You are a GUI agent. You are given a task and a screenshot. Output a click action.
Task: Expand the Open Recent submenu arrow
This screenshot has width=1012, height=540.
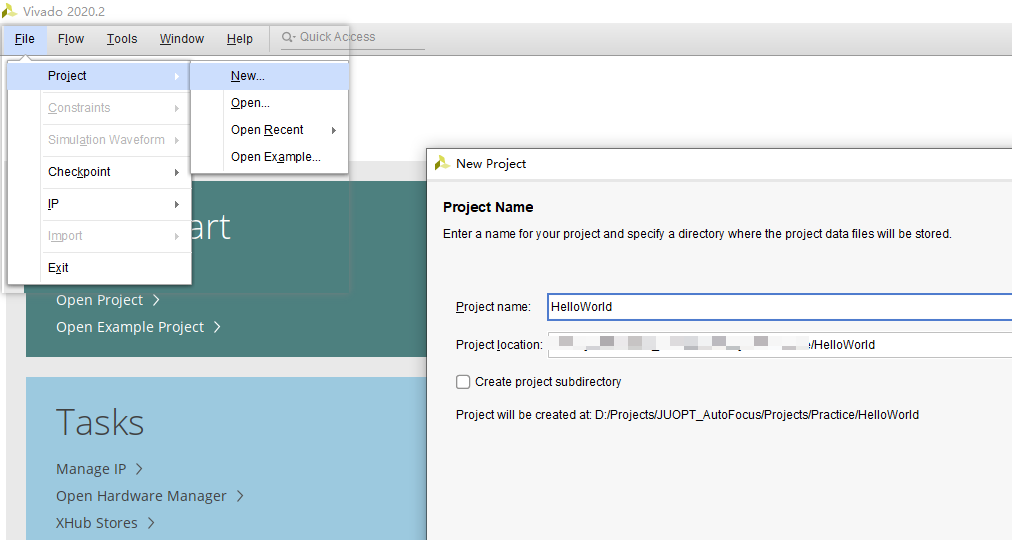(334, 130)
